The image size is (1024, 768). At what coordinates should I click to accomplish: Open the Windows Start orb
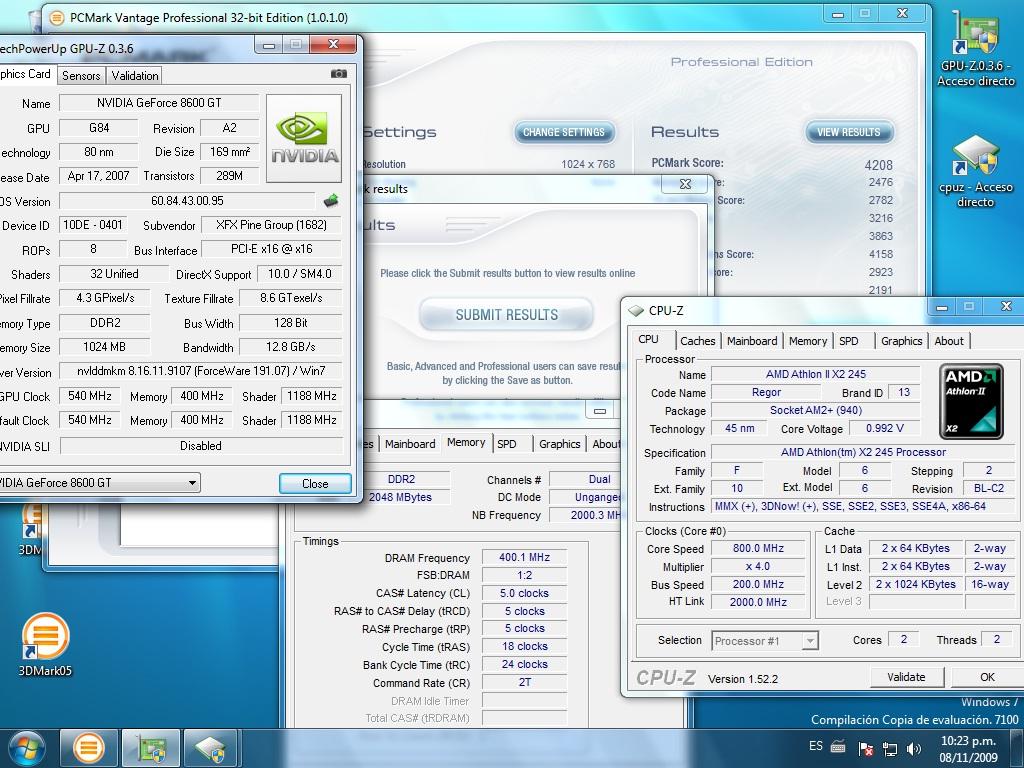click(26, 748)
